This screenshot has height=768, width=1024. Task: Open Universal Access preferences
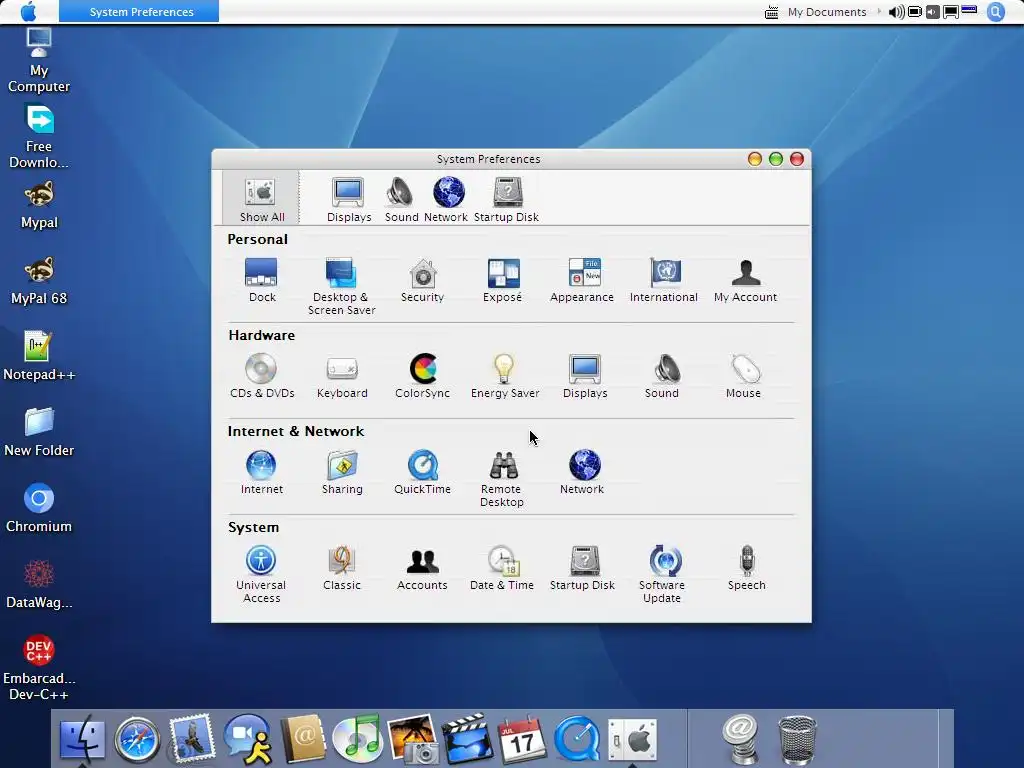pos(261,575)
